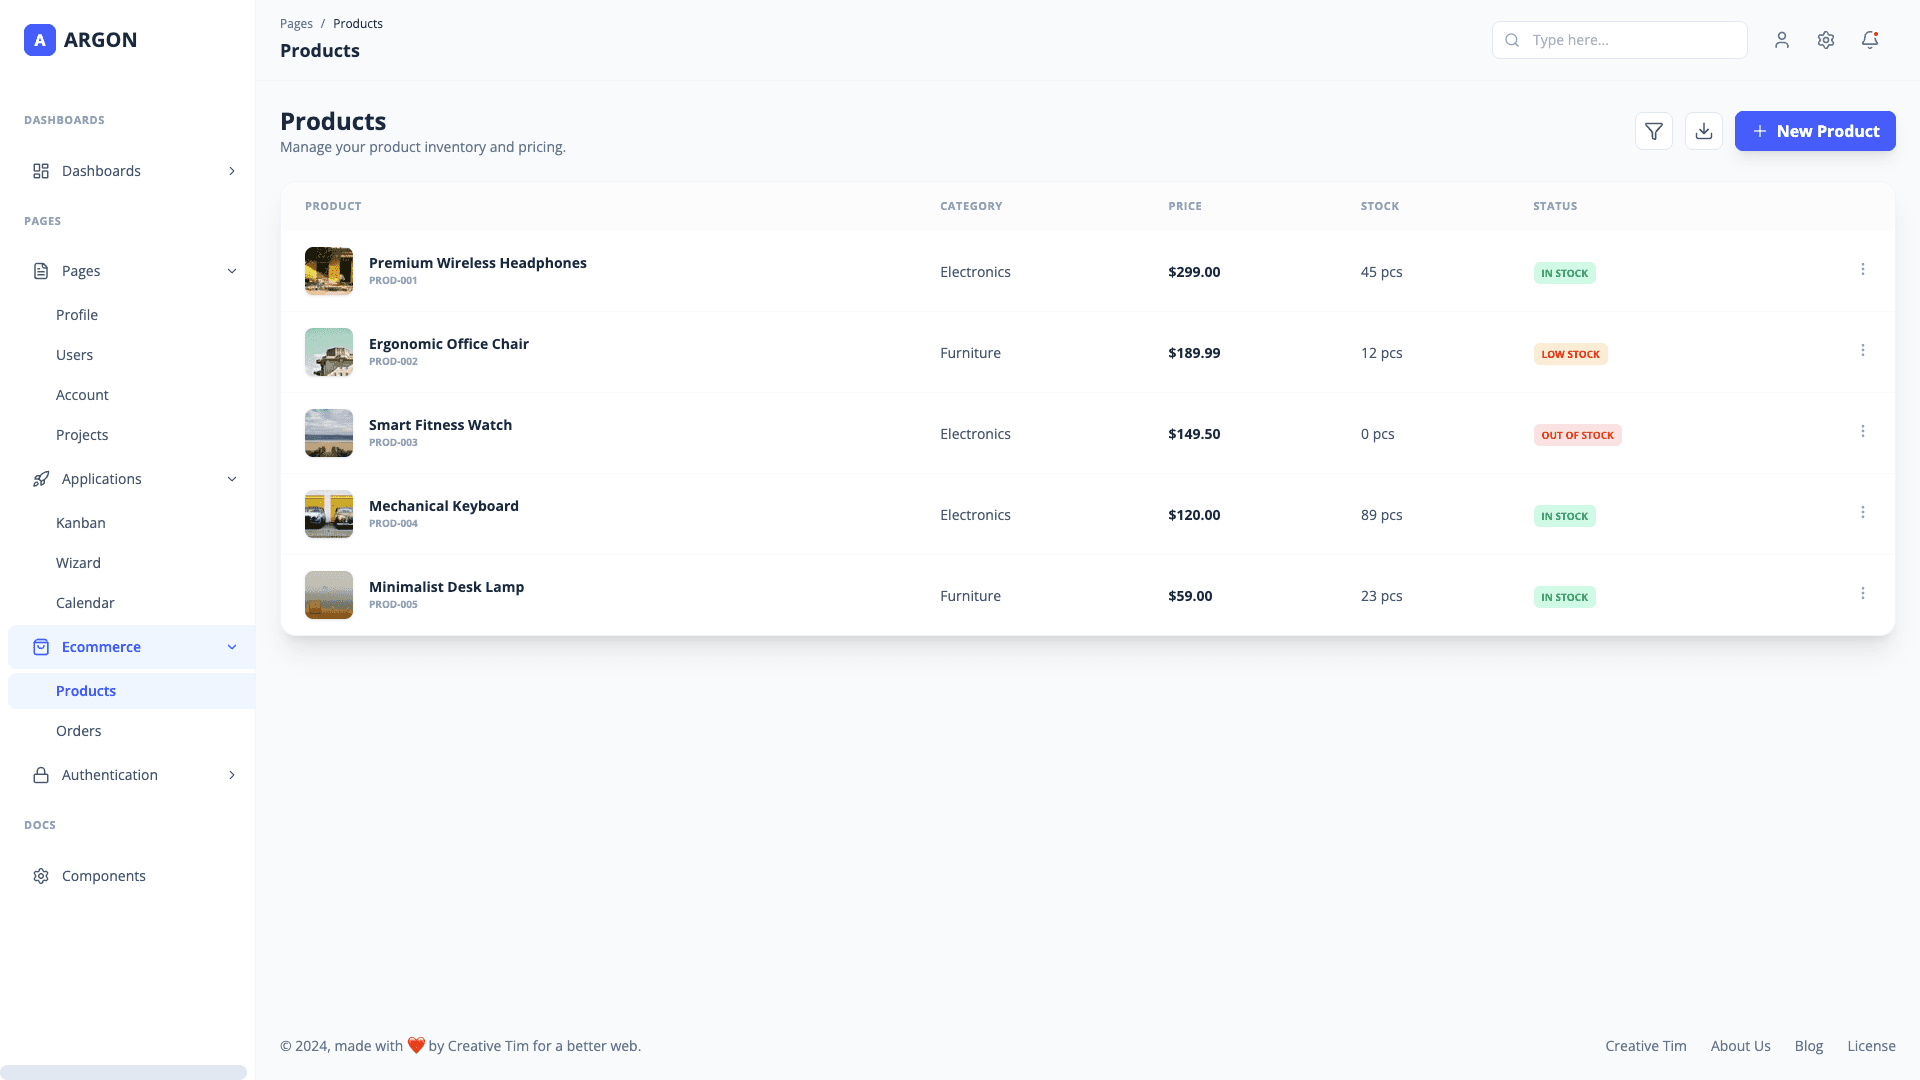Expand the Authentication menu
This screenshot has width=1920, height=1080.
coord(110,774)
